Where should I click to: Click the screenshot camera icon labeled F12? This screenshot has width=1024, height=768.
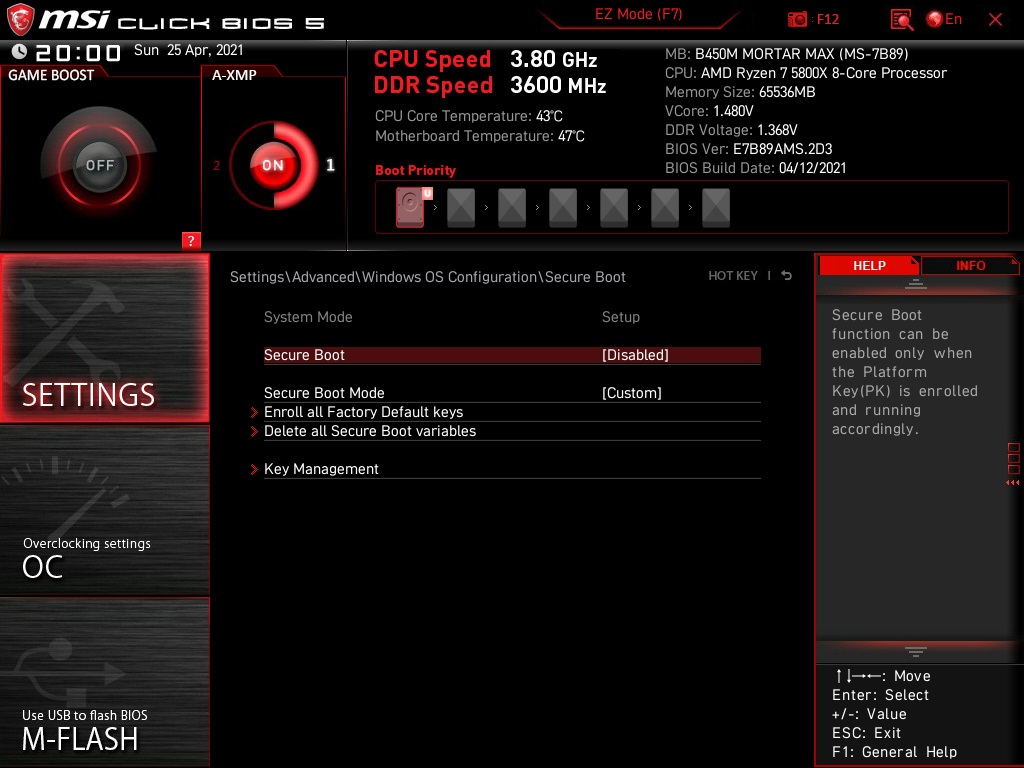click(x=798, y=19)
